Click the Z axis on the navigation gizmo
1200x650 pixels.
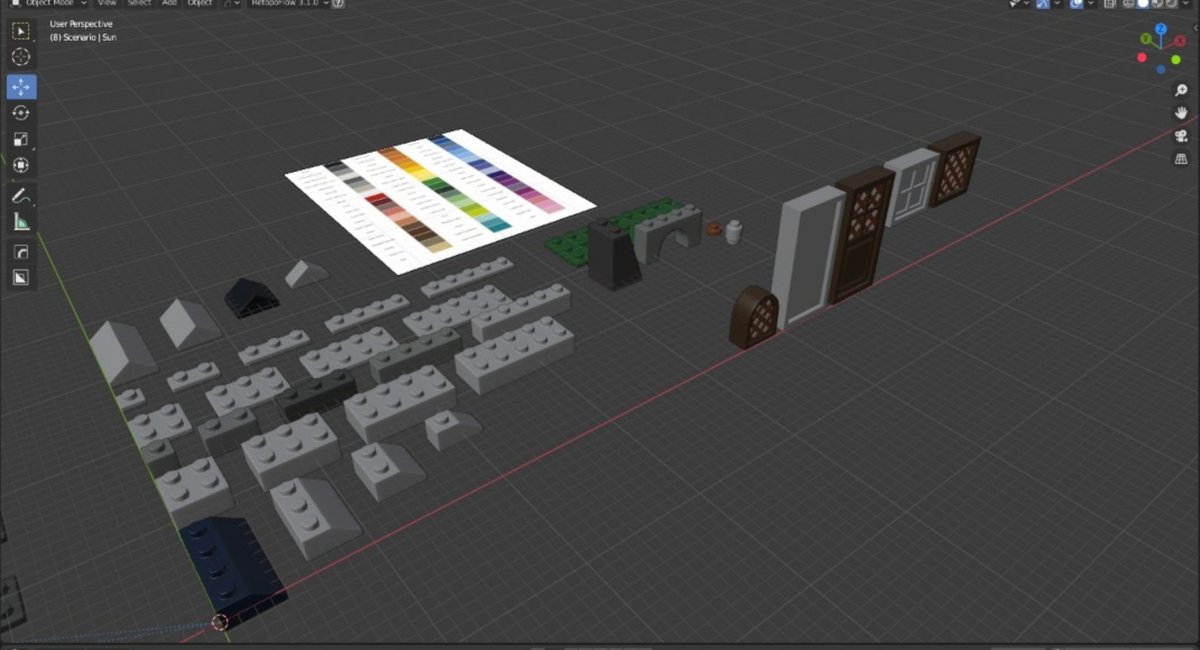1160,29
